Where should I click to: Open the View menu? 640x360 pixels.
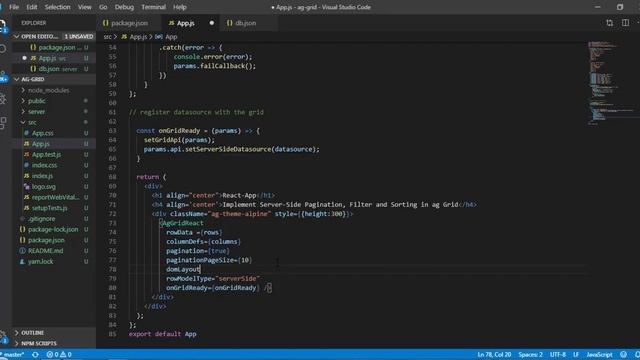84,7
